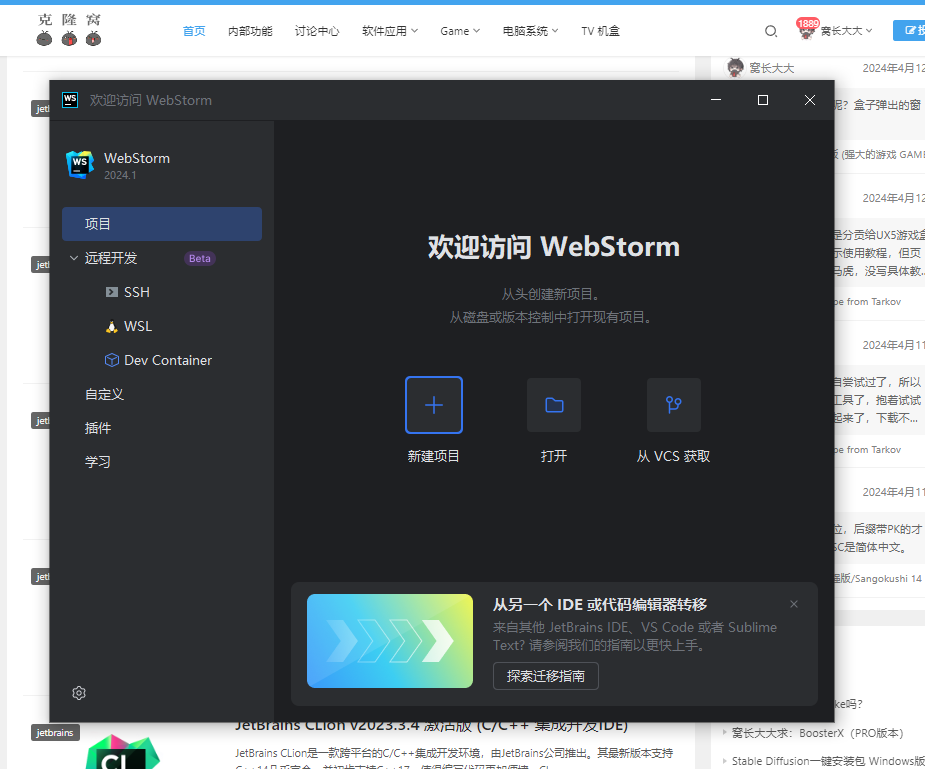The width and height of the screenshot is (925, 769).
Task: Open the 软件应用 dropdown menu
Action: pyautogui.click(x=390, y=31)
